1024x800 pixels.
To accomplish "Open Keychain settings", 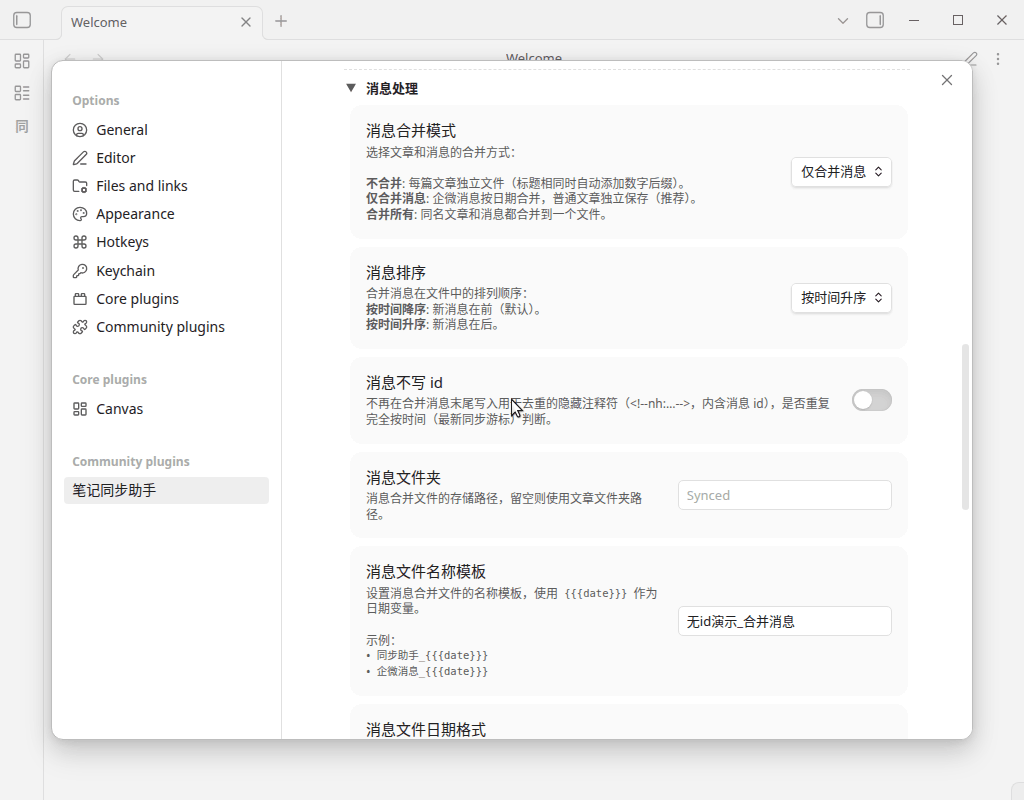I will click(166, 271).
